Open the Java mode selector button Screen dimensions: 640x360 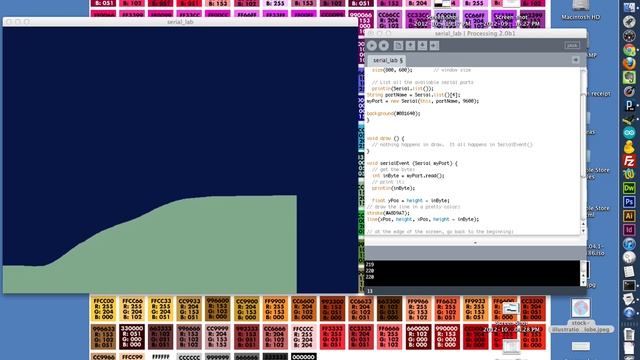click(572, 46)
